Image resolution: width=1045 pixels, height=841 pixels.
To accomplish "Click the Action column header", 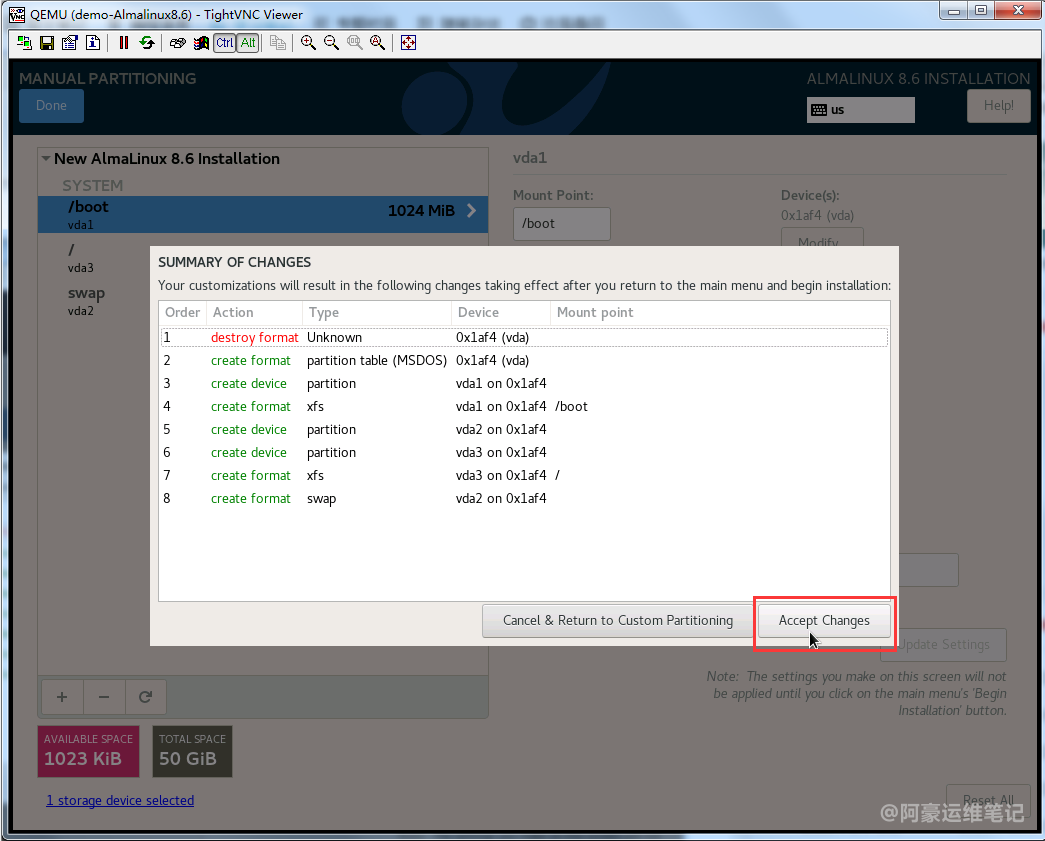I will (255, 313).
